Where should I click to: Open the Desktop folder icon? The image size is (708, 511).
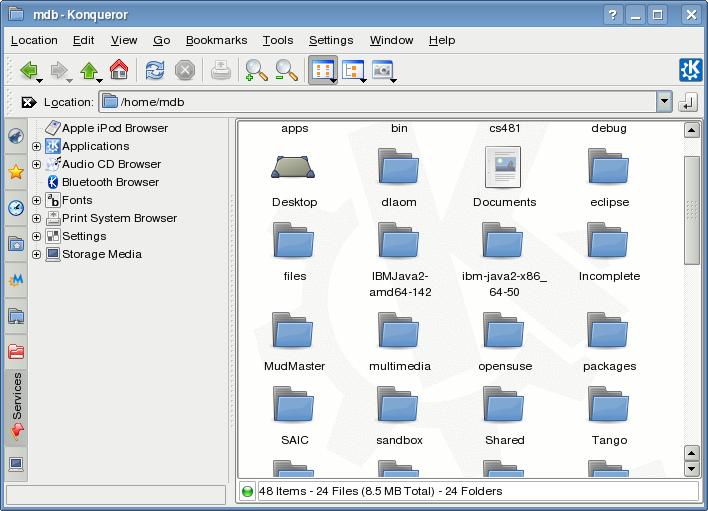pos(293,168)
